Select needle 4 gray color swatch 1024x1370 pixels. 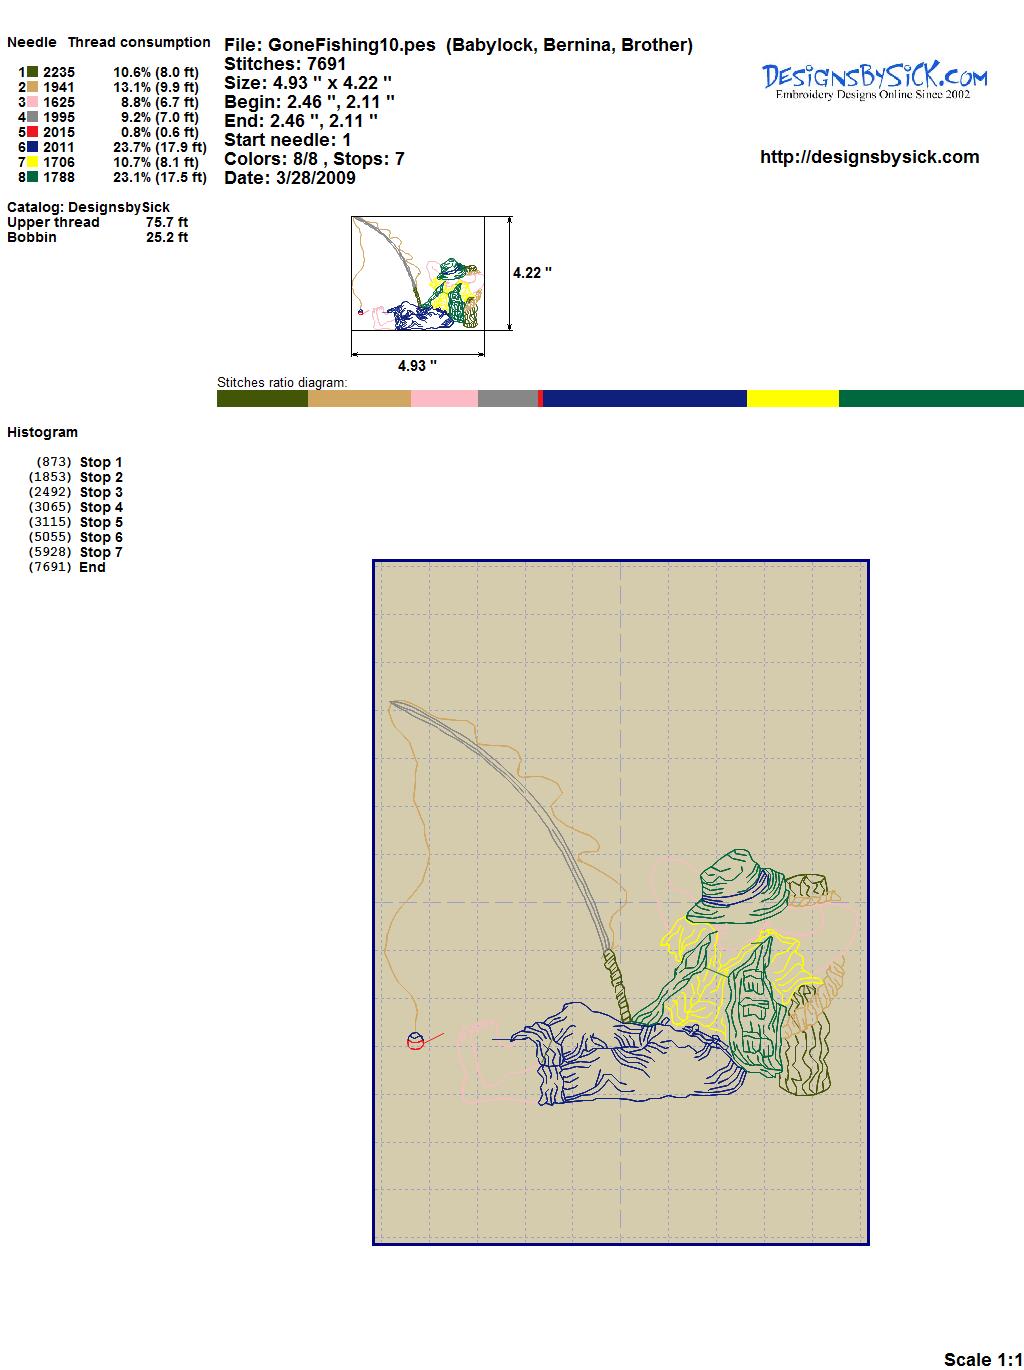(x=33, y=117)
